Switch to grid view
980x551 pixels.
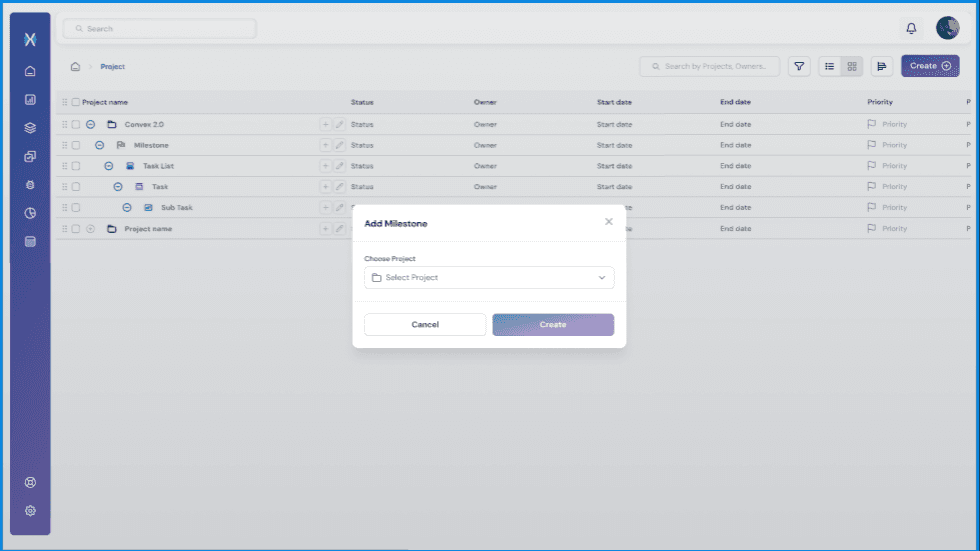pos(852,66)
